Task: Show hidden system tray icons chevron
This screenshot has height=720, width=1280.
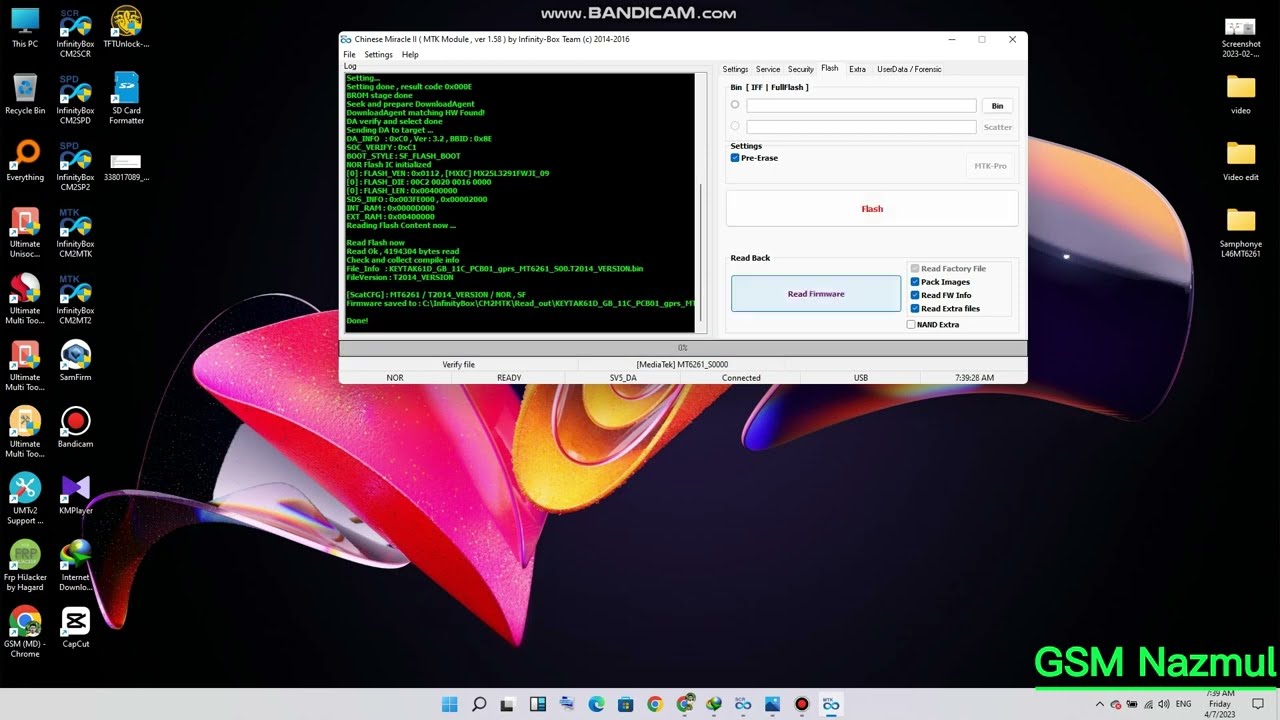Action: tap(1100, 704)
